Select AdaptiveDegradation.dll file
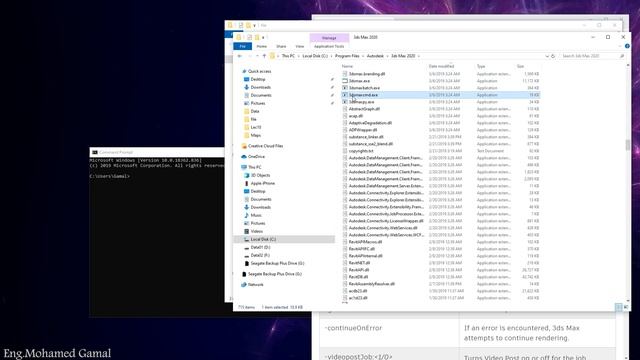This screenshot has height=360, width=640. (370, 123)
